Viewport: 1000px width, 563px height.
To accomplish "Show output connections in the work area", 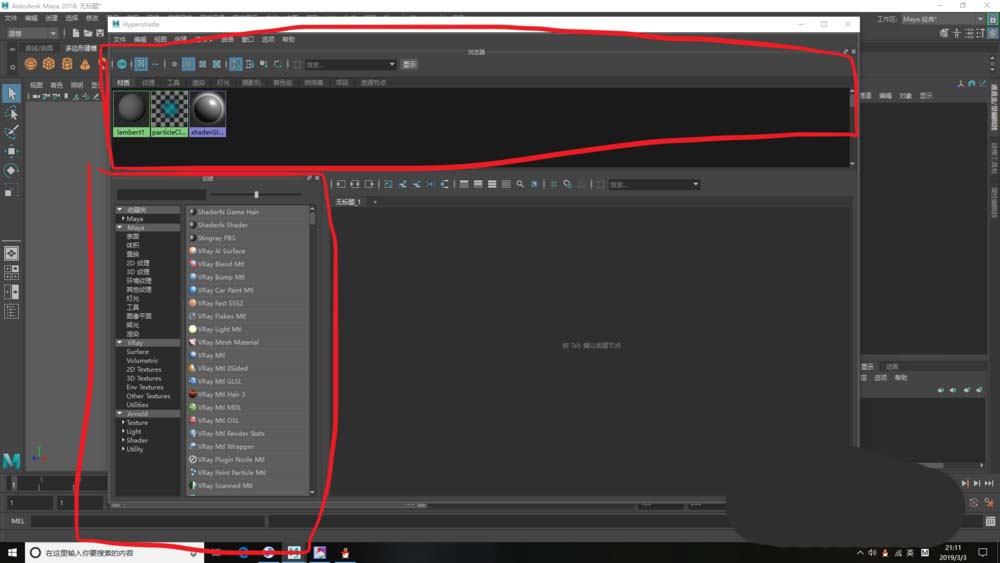I will pos(369,184).
